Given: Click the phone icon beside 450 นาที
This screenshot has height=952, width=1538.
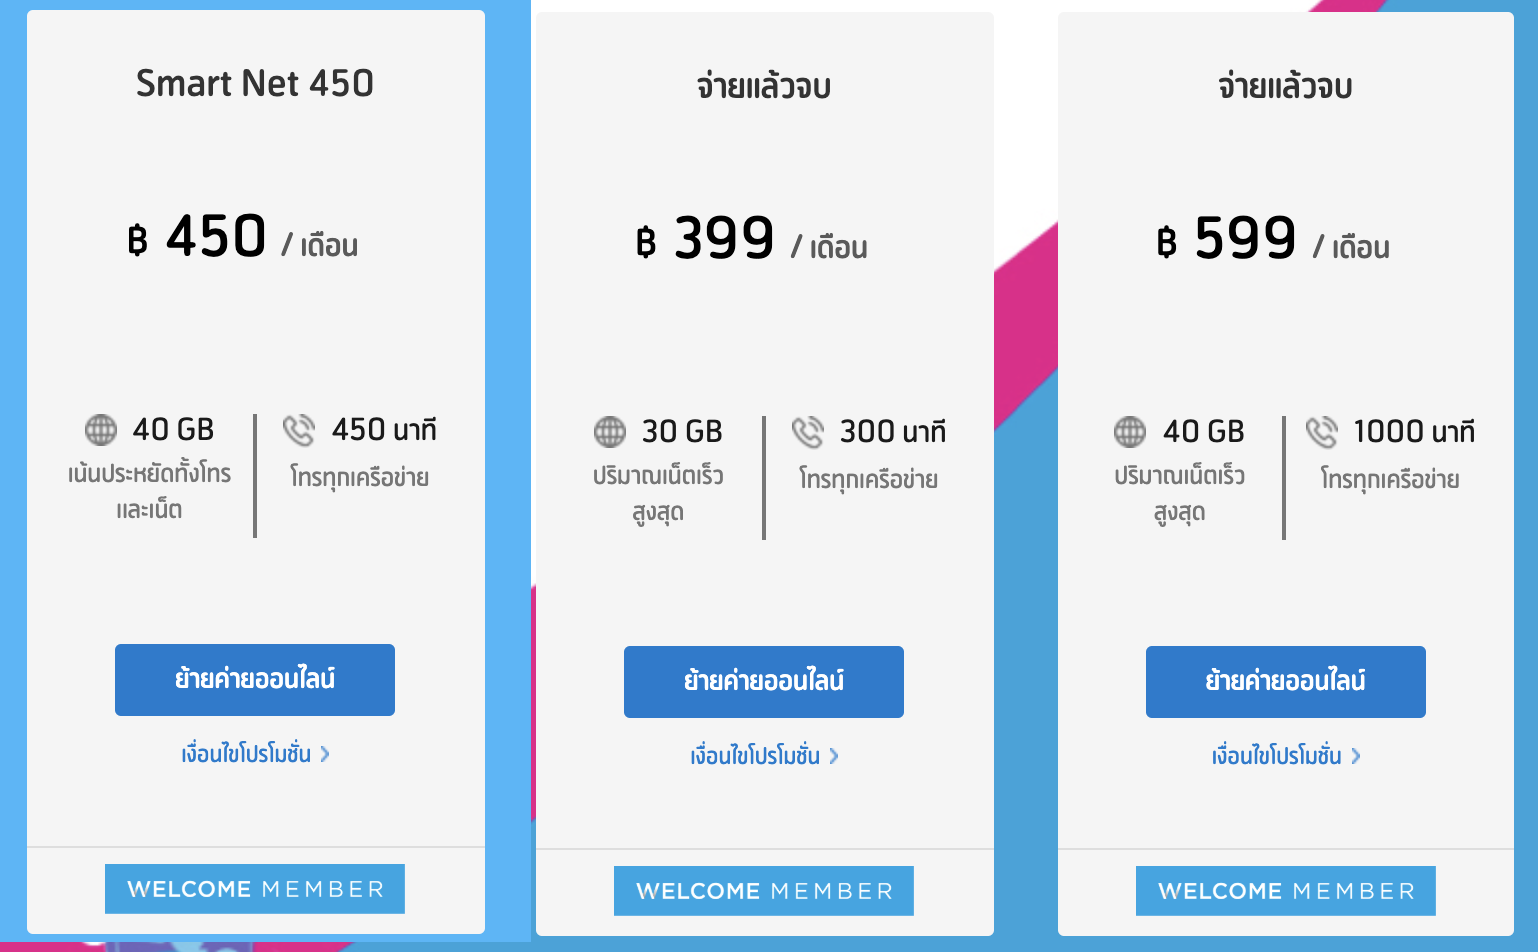Looking at the screenshot, I should (x=299, y=430).
